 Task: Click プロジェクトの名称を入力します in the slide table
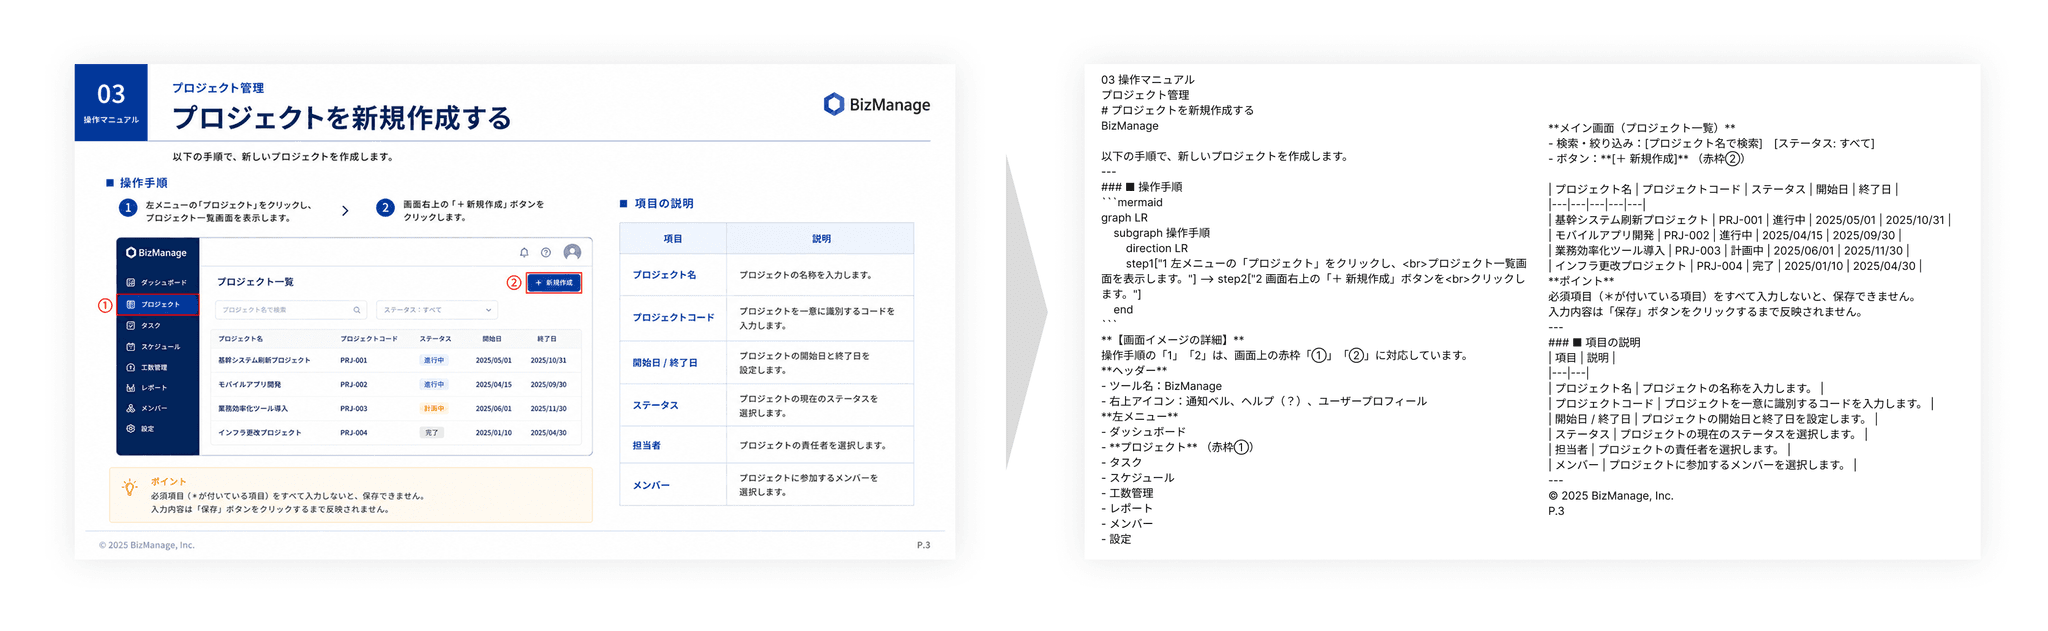click(805, 275)
